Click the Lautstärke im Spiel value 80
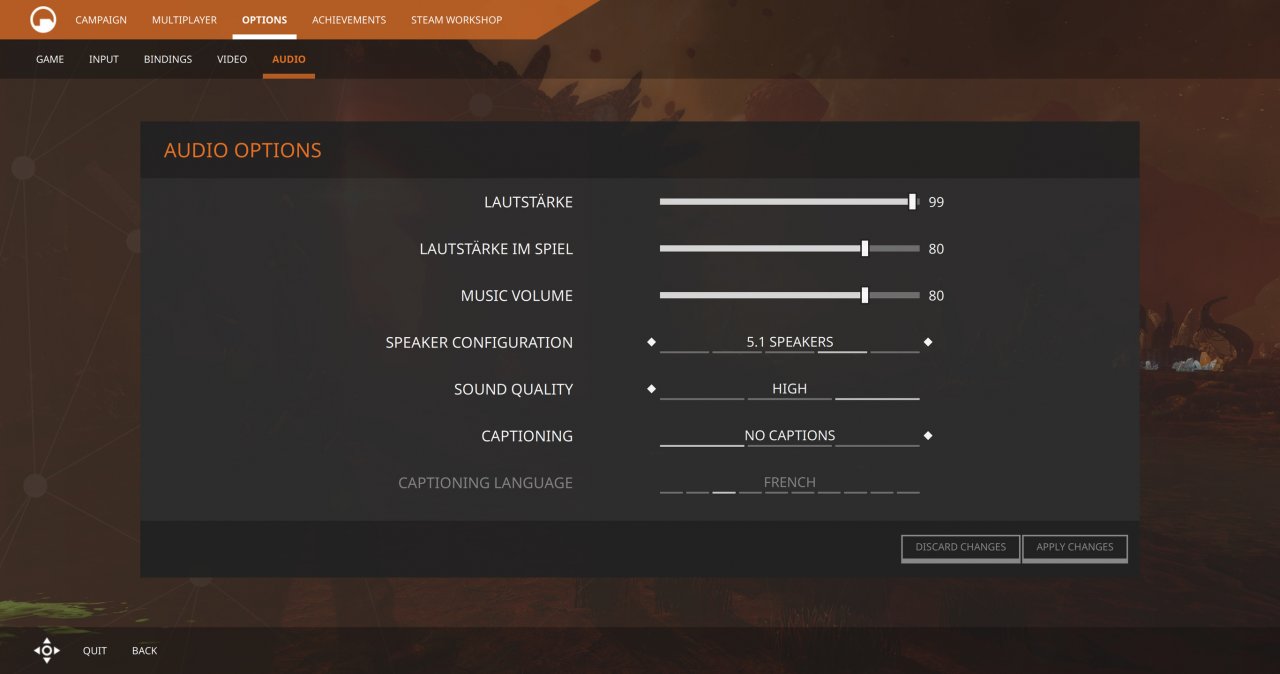Image resolution: width=1280 pixels, height=674 pixels. pyautogui.click(x=936, y=249)
